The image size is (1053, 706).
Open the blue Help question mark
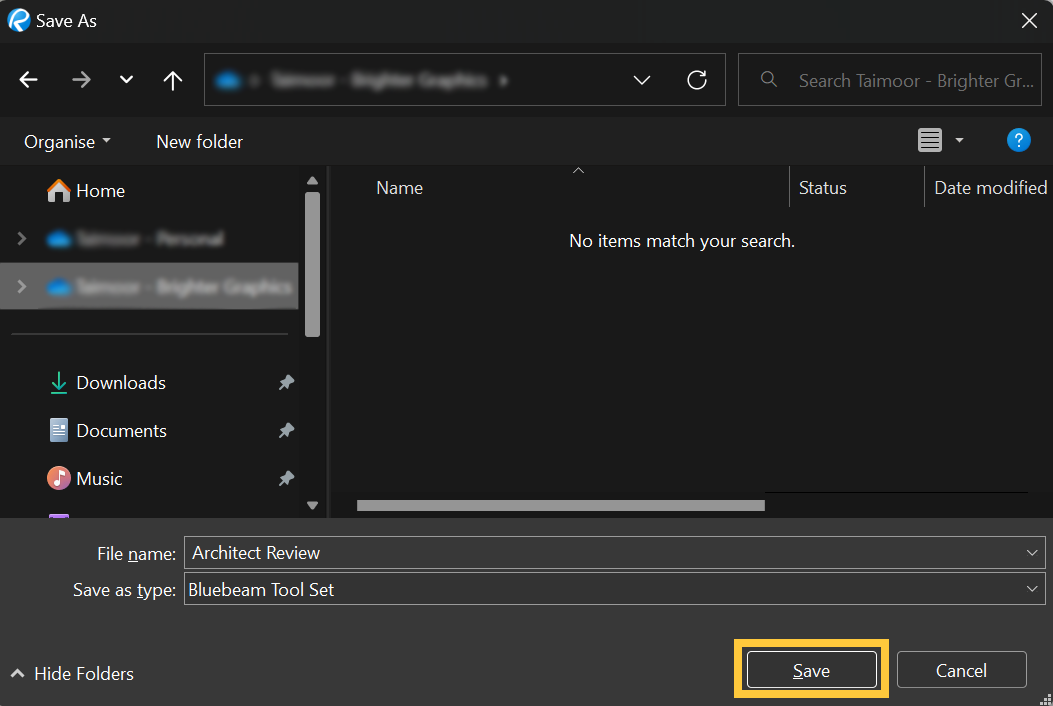pos(1018,140)
